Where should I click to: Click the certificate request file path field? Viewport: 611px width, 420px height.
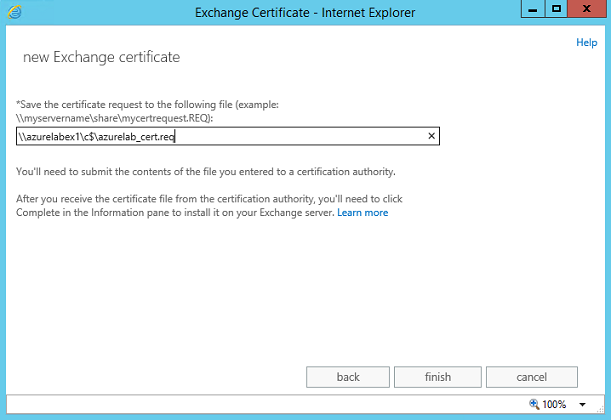point(228,136)
